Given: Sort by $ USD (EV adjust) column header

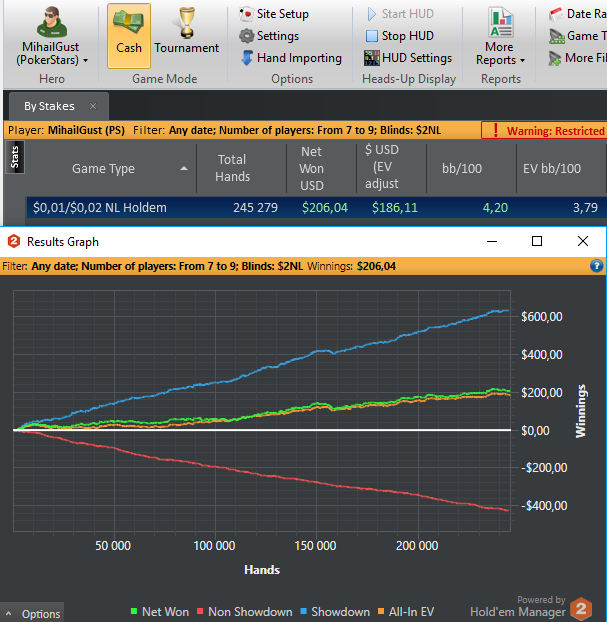Looking at the screenshot, I should click(391, 168).
